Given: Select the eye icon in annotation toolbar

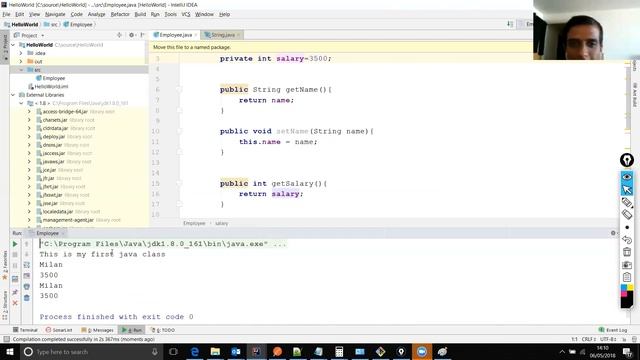Looking at the screenshot, I should tap(627, 177).
